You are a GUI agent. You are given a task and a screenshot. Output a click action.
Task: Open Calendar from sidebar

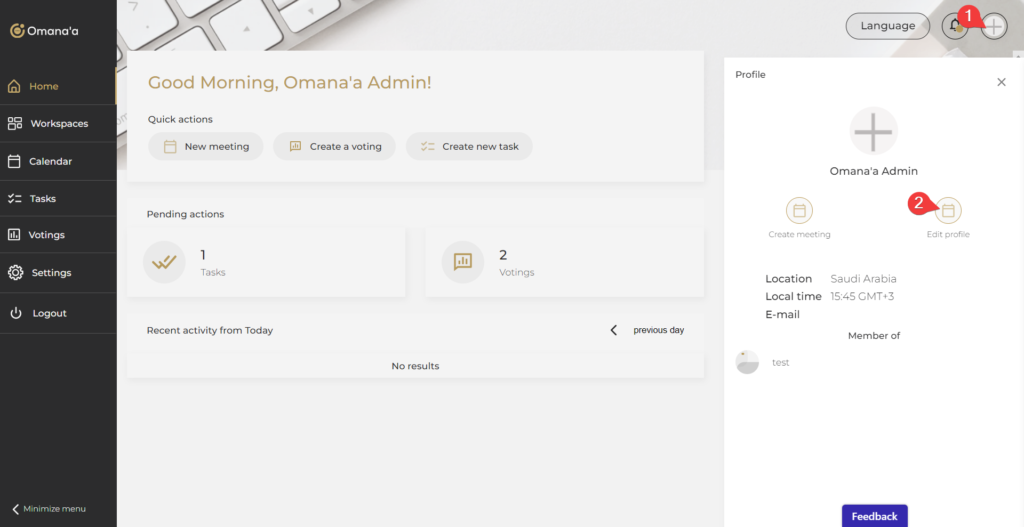tap(50, 161)
